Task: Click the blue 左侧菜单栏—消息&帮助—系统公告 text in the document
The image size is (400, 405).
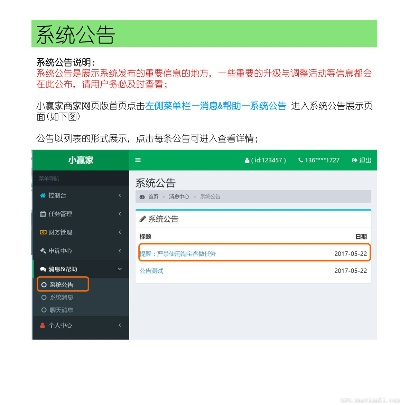Action: pyautogui.click(x=216, y=106)
